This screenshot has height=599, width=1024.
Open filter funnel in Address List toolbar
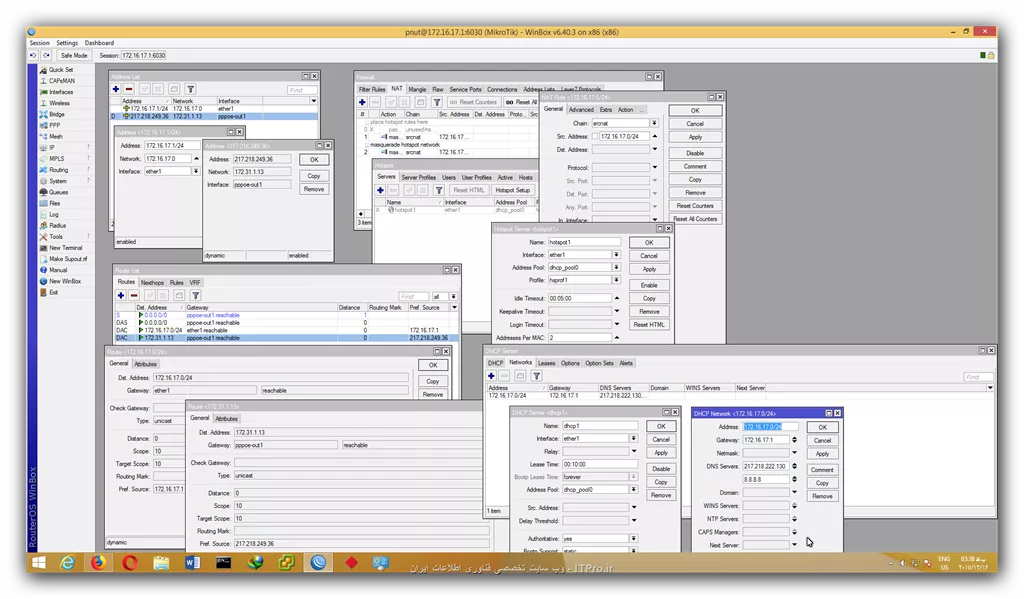click(191, 89)
